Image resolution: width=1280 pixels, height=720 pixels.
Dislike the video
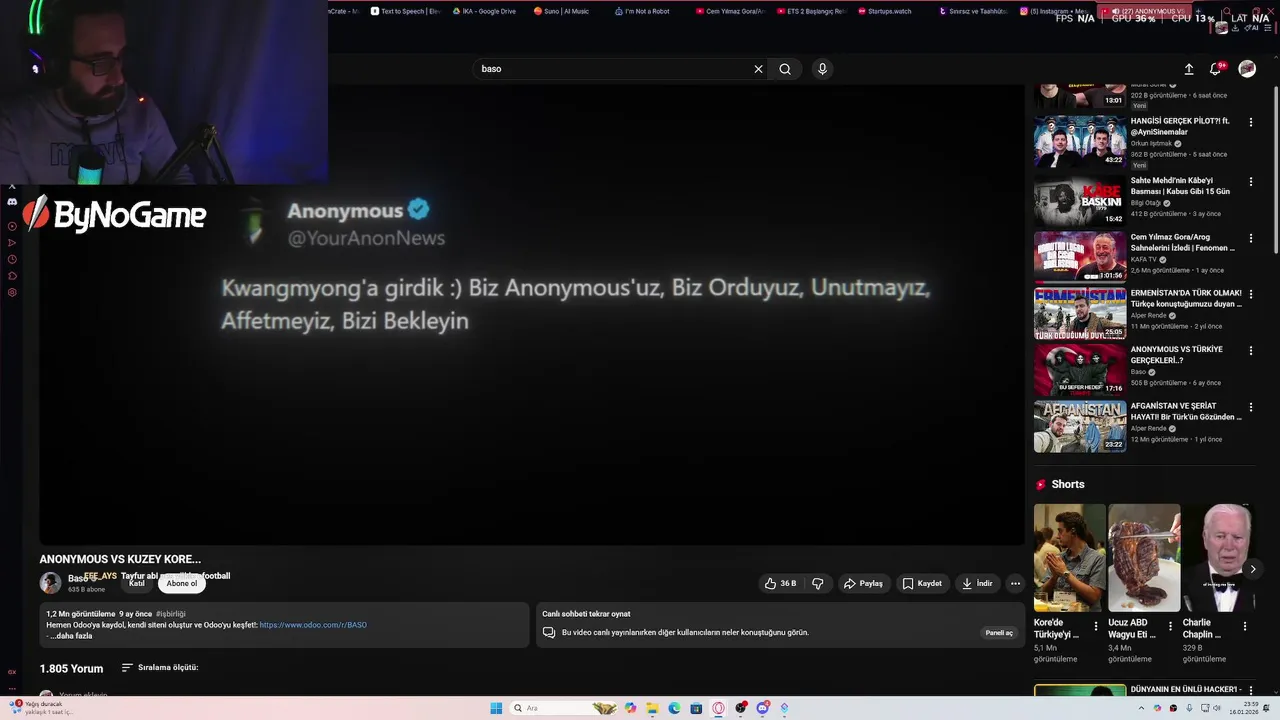coord(817,584)
